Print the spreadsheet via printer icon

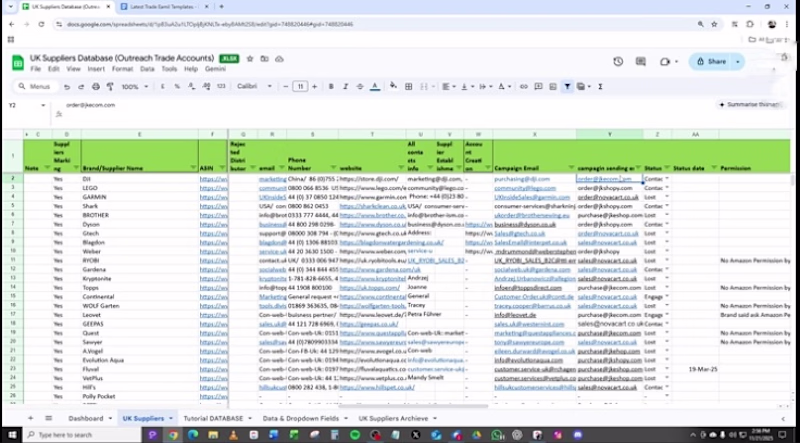coord(95,87)
